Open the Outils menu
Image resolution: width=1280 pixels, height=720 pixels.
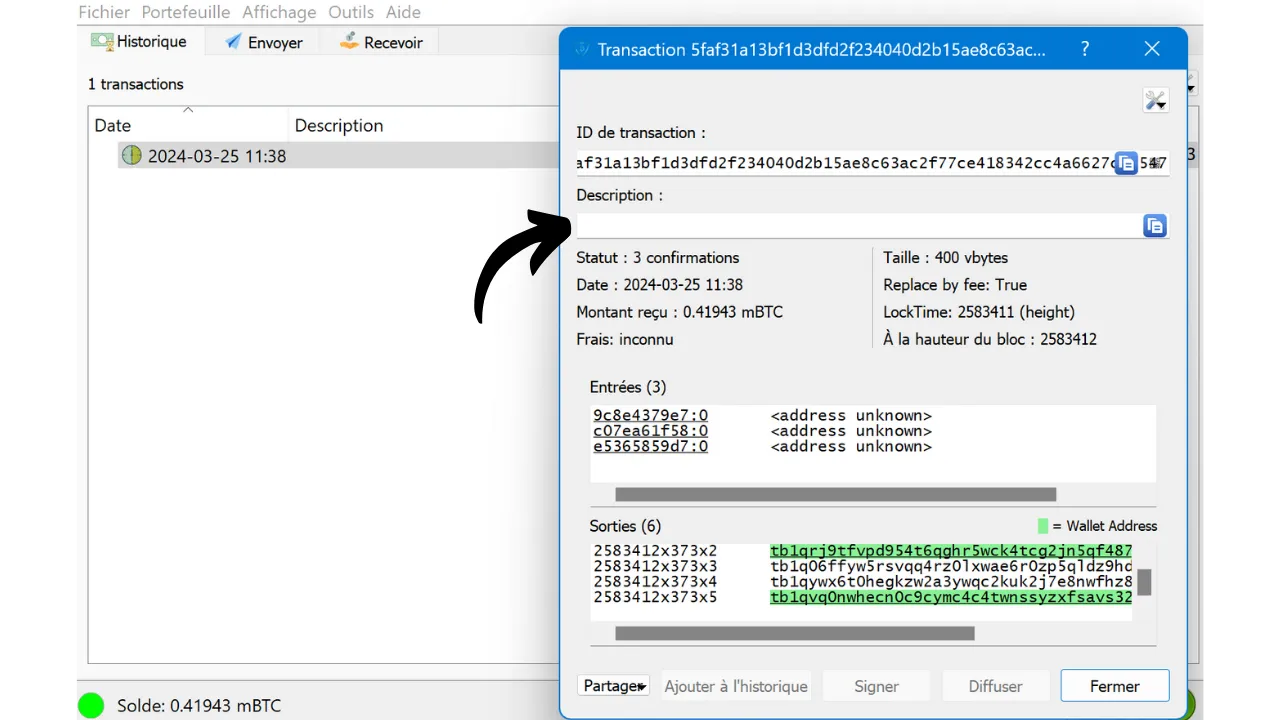click(351, 12)
